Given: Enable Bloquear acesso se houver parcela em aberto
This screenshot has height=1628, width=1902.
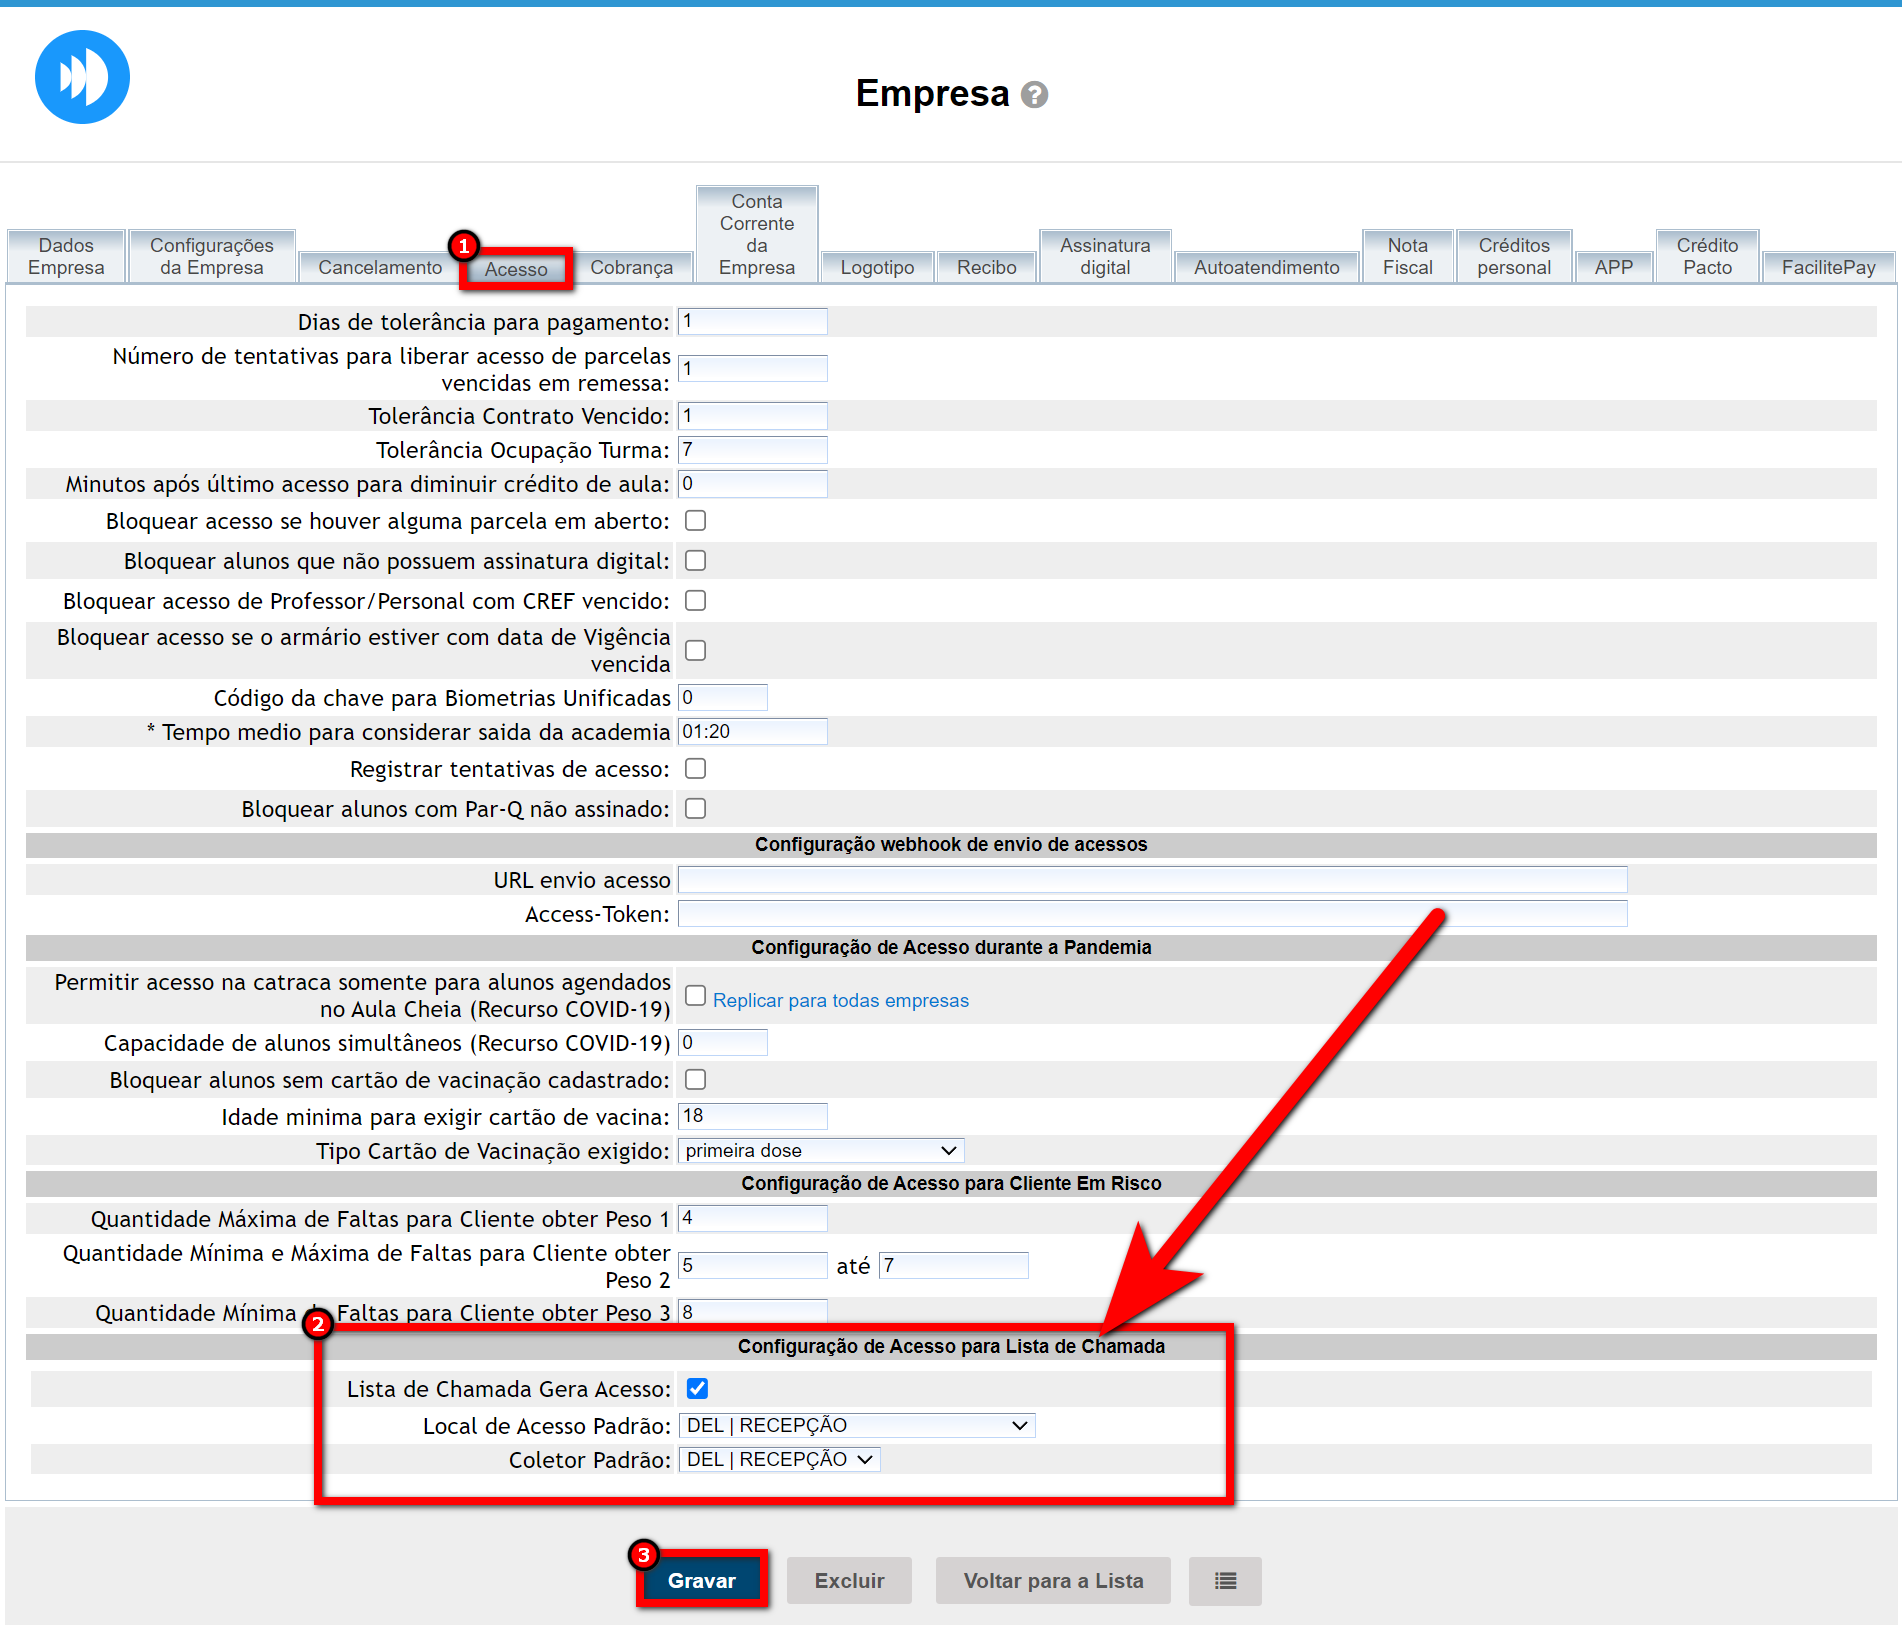Looking at the screenshot, I should (x=695, y=521).
